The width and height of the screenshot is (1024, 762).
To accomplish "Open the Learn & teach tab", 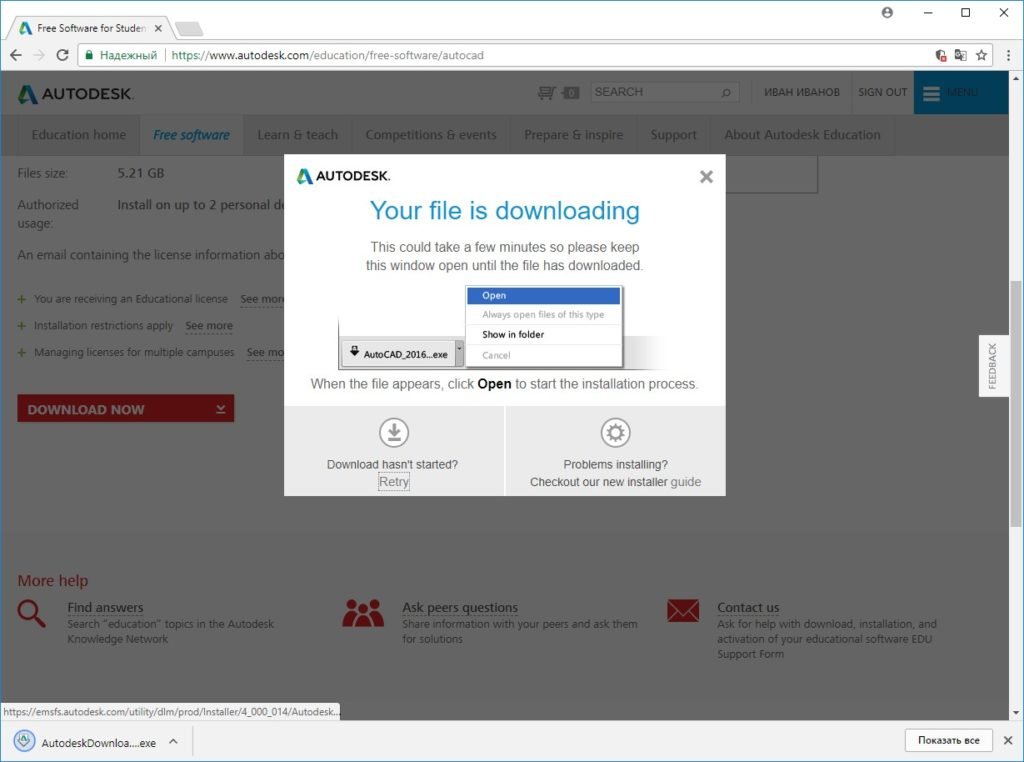I will click(x=298, y=135).
